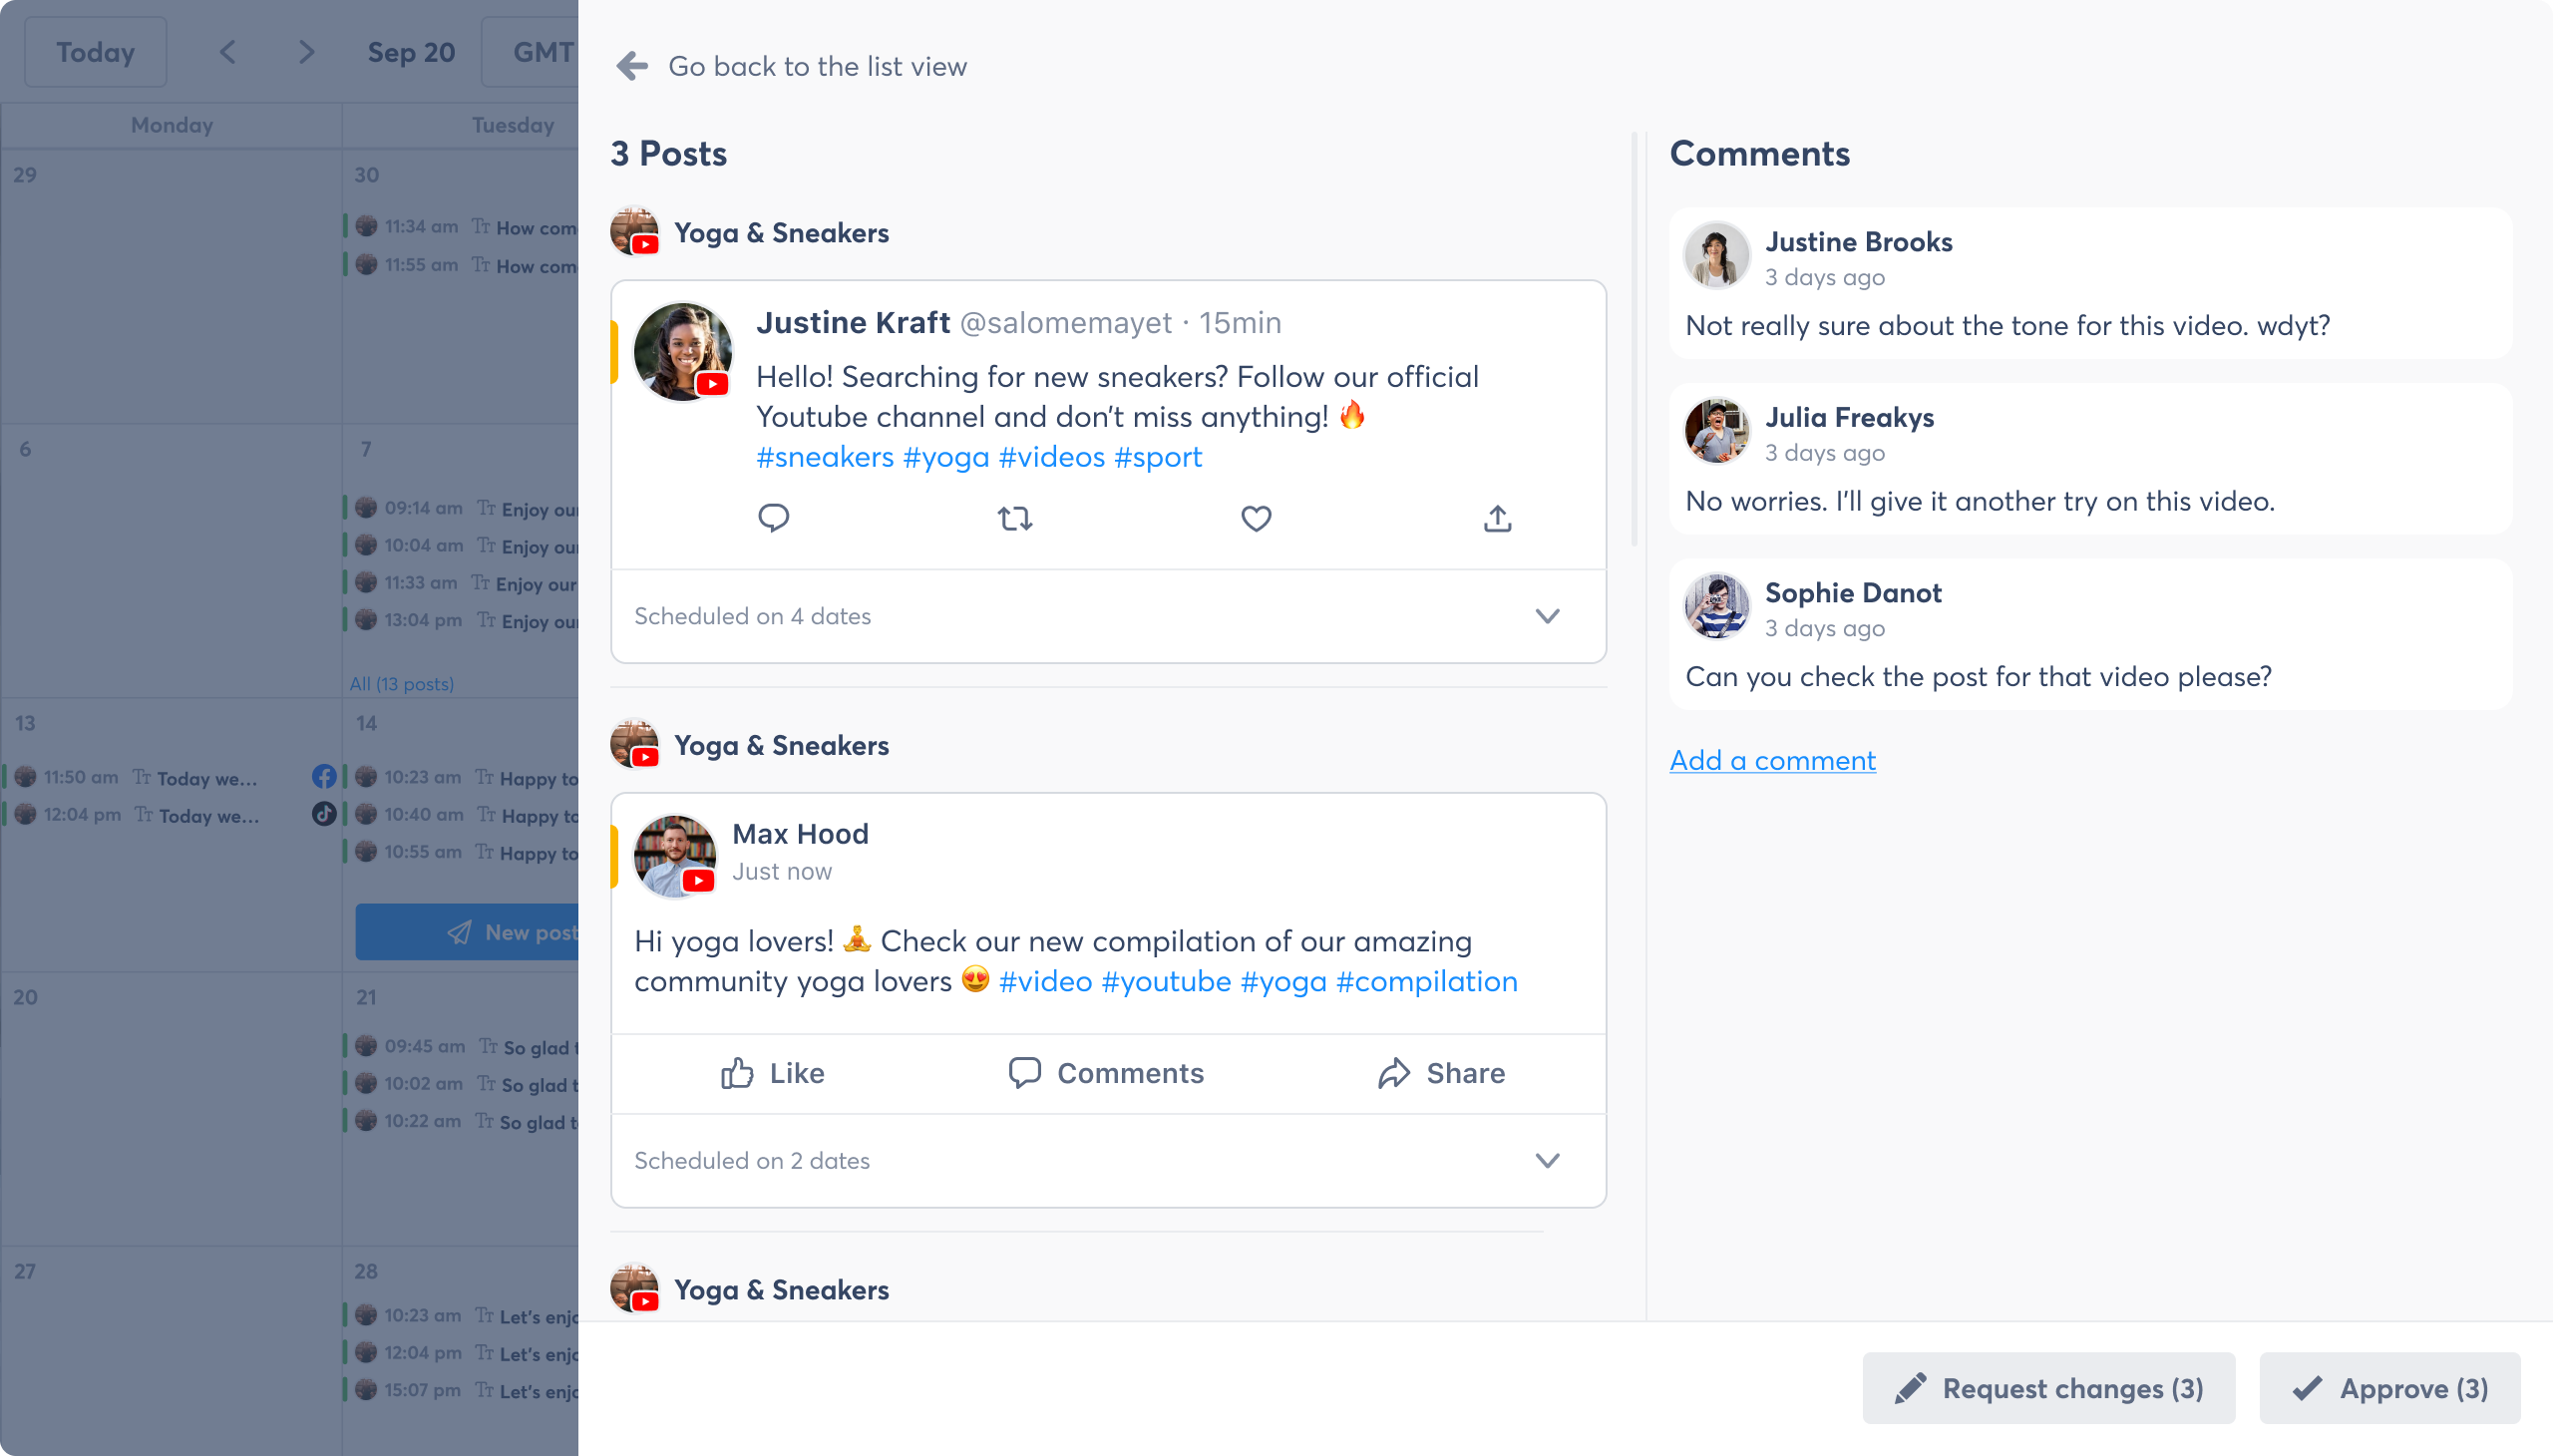The height and width of the screenshot is (1456, 2553).
Task: Click the like heart icon on Justine Kraft post
Action: (x=1256, y=518)
